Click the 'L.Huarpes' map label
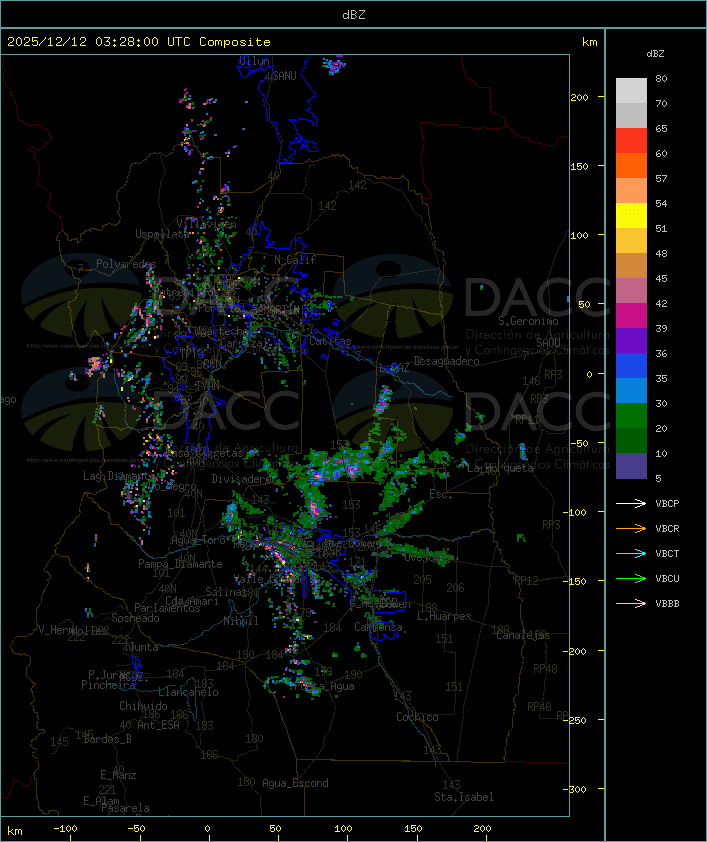This screenshot has width=707, height=842. 444,616
